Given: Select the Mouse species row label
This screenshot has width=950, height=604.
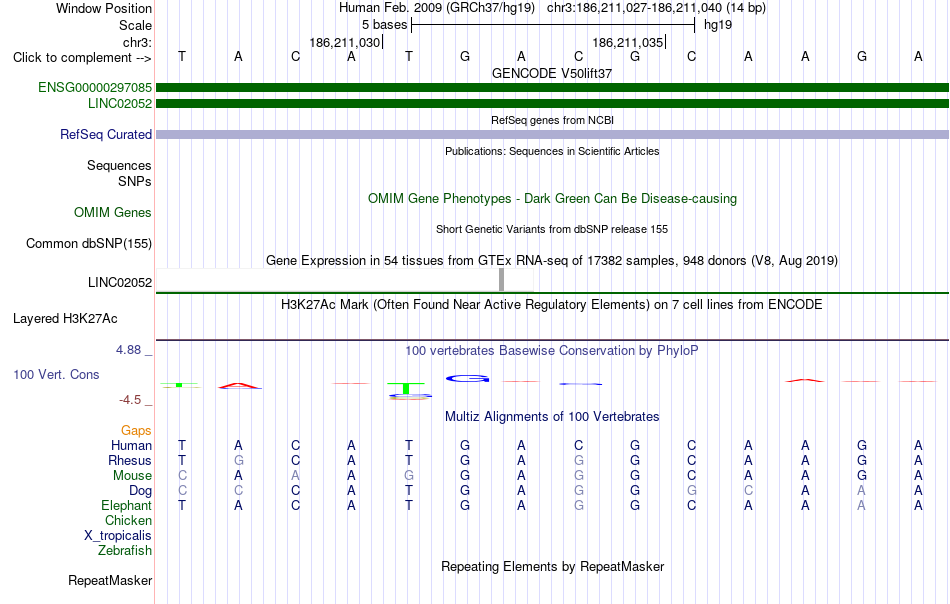Looking at the screenshot, I should 132,476.
